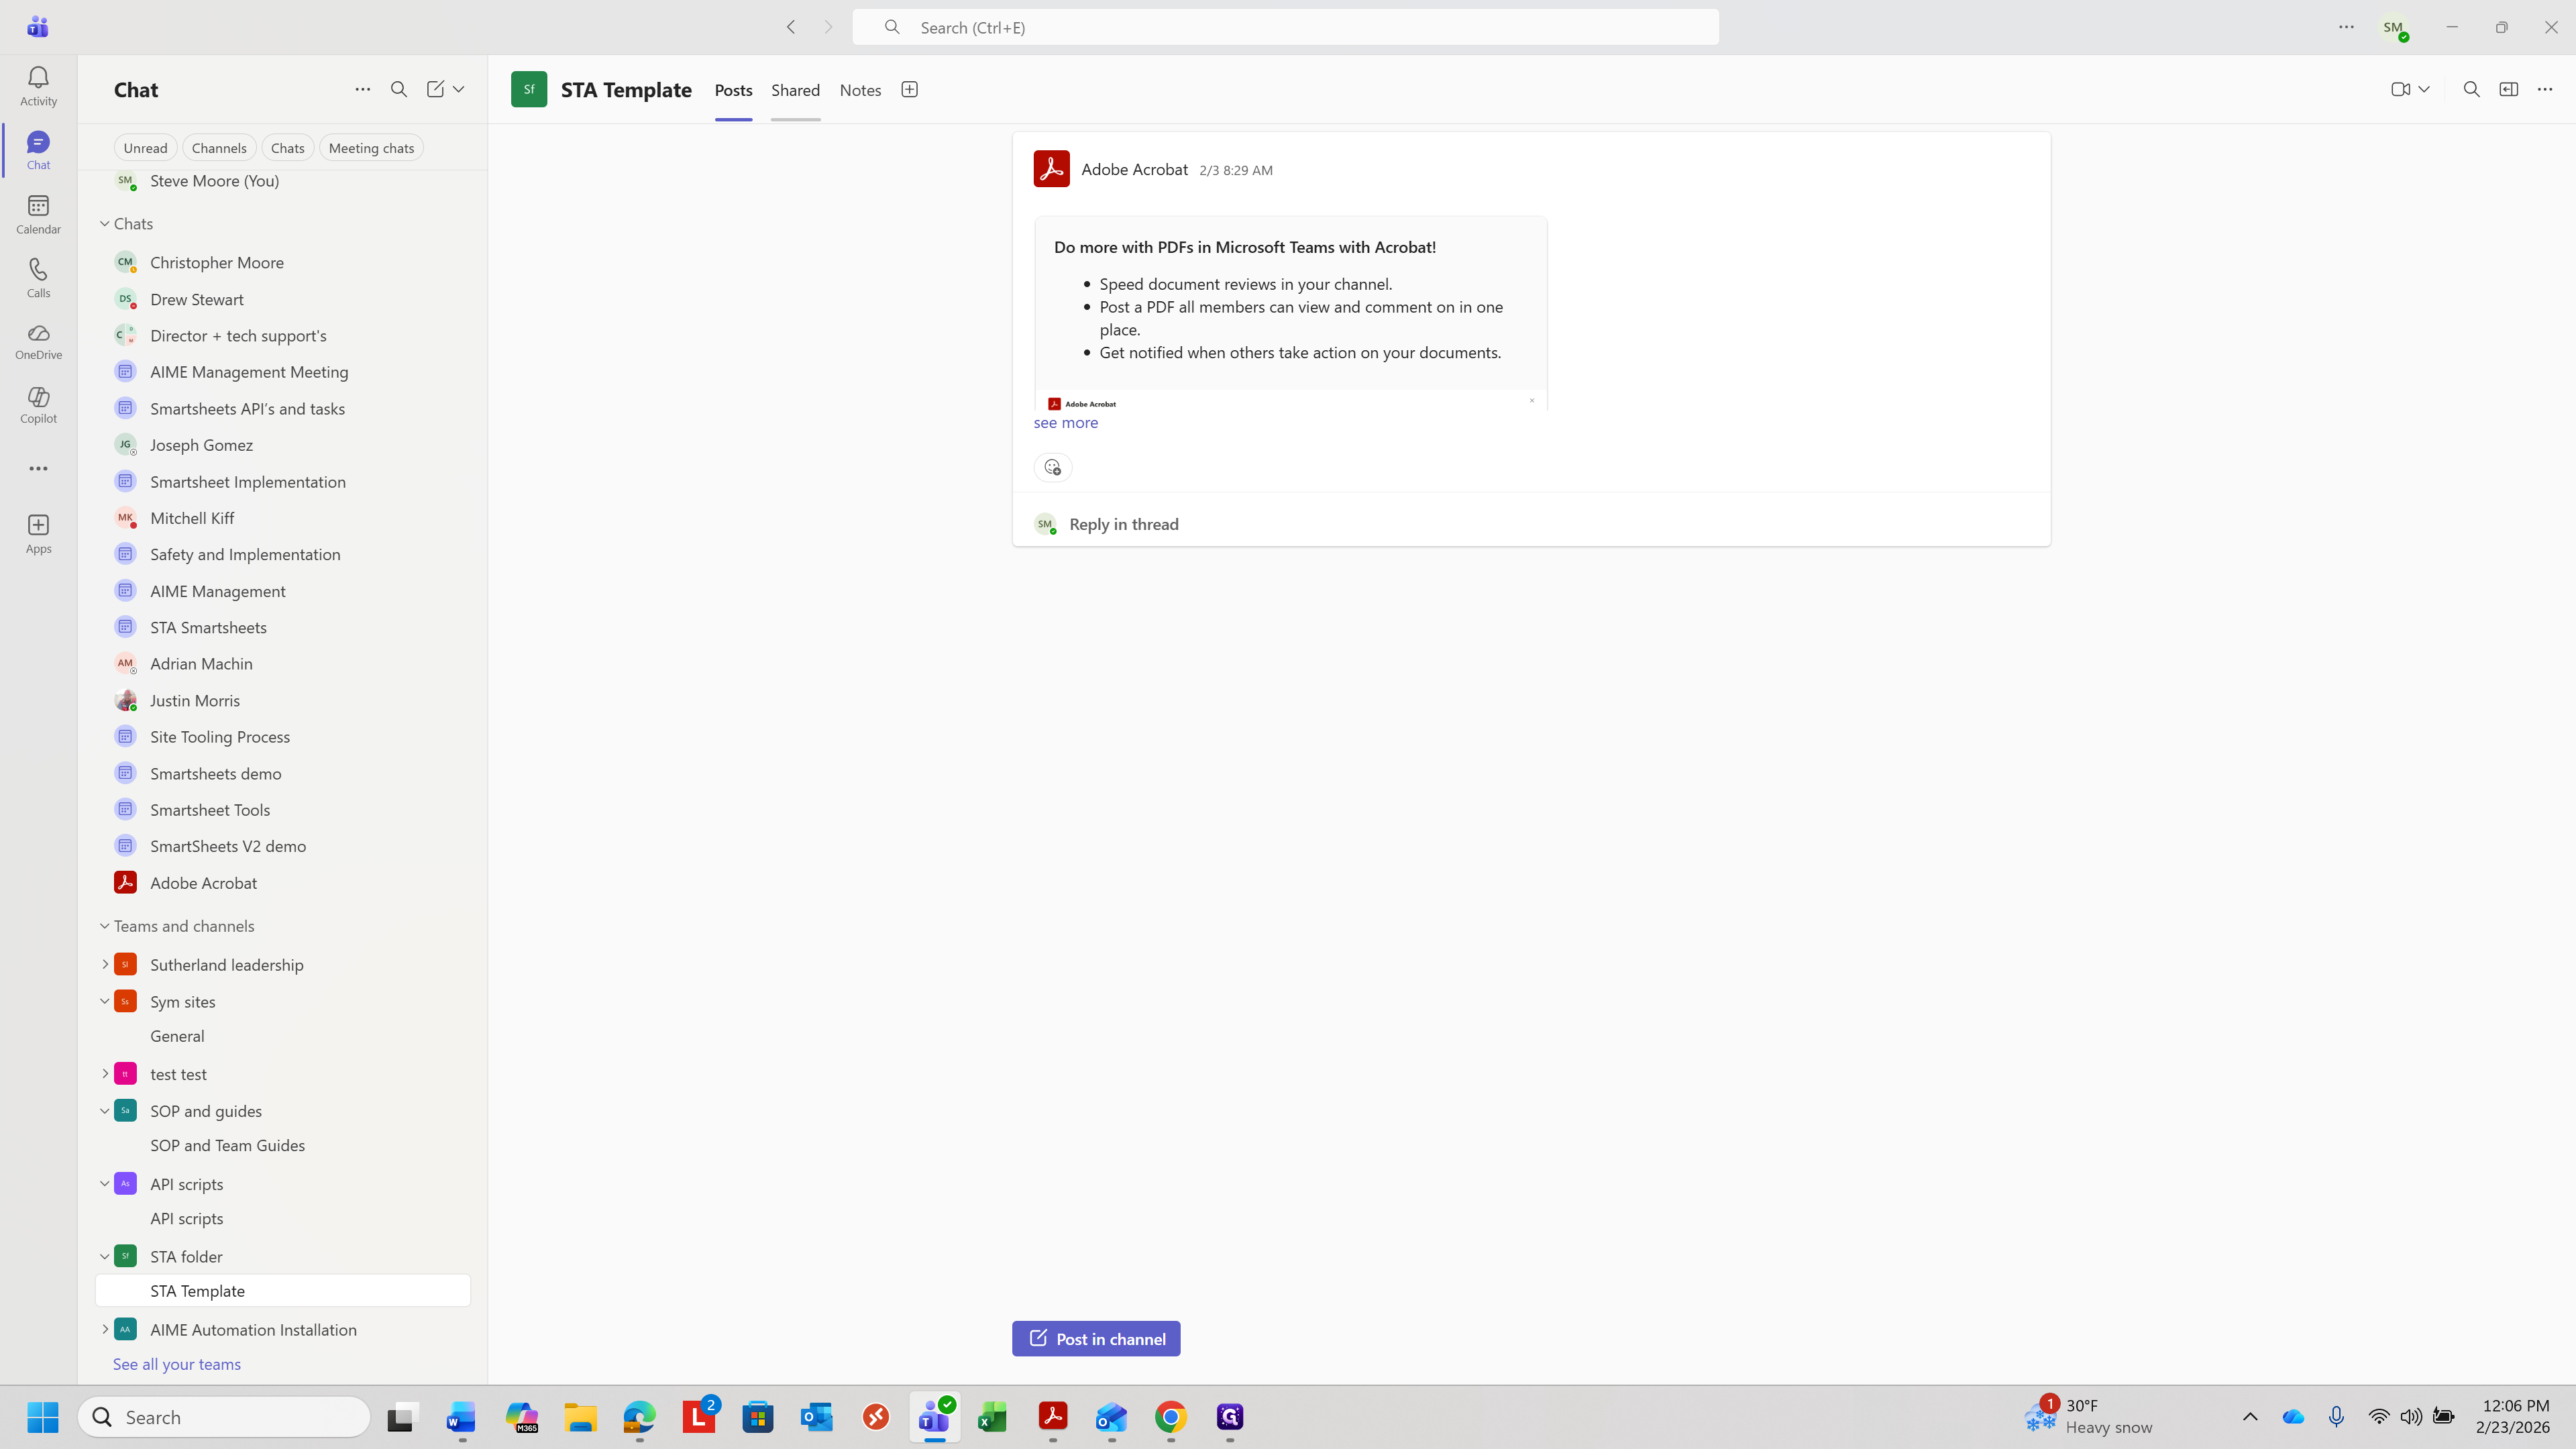Switch to the Shared tab
Screen dimensions: 2576x1449
click(x=795, y=90)
